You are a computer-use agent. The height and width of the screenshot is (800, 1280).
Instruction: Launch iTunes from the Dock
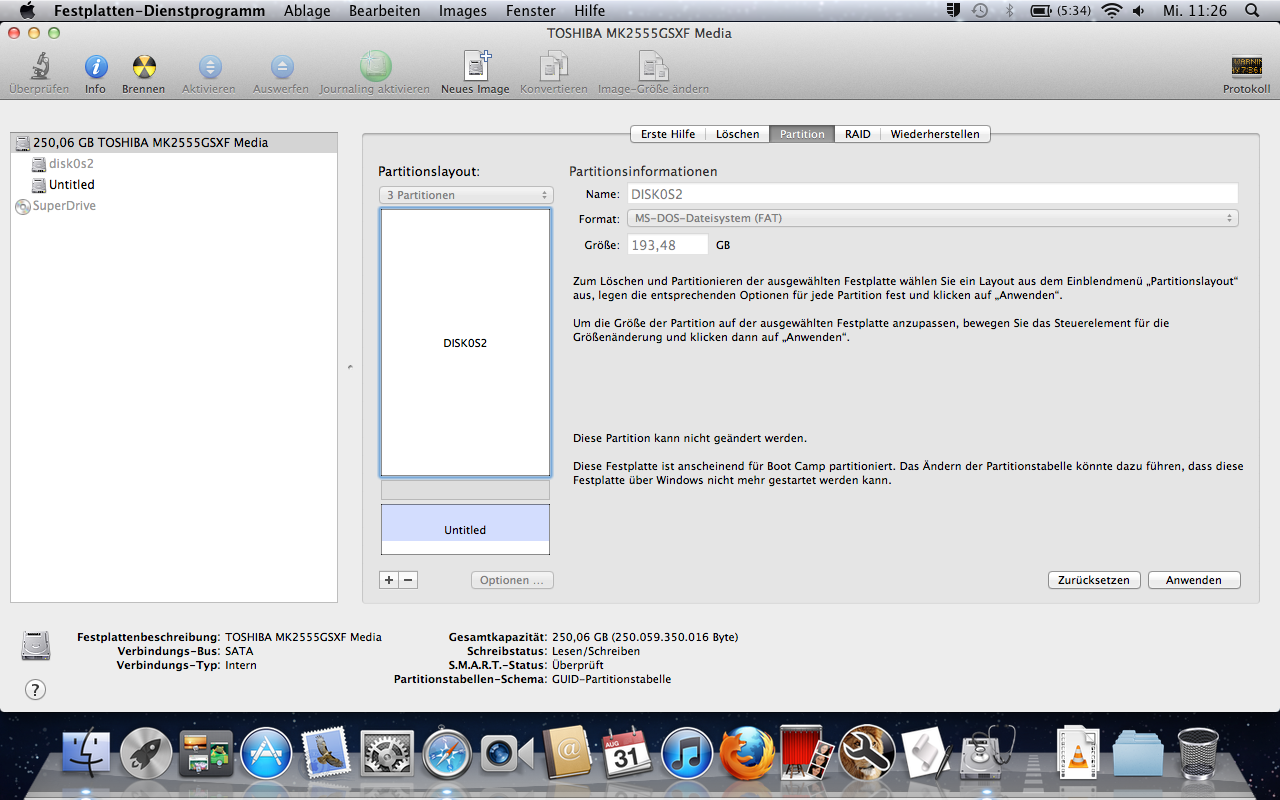tap(687, 753)
